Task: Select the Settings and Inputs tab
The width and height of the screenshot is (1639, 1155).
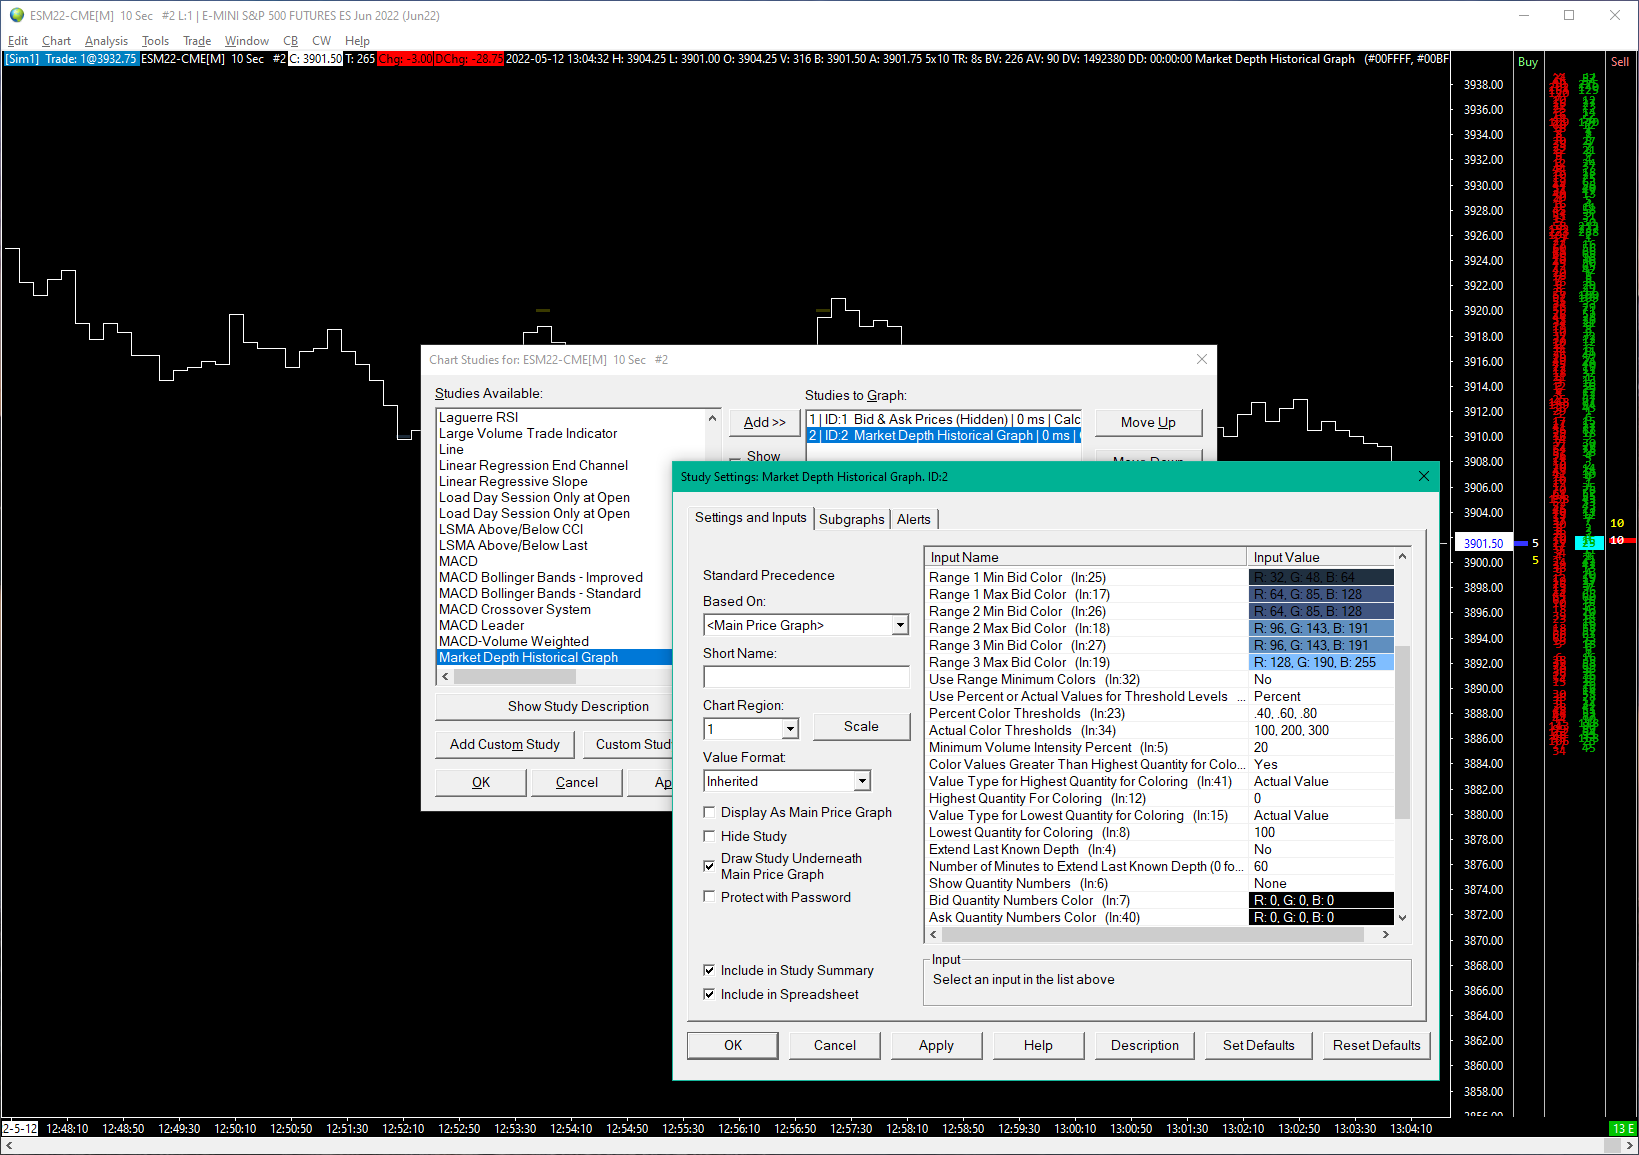Action: click(751, 517)
